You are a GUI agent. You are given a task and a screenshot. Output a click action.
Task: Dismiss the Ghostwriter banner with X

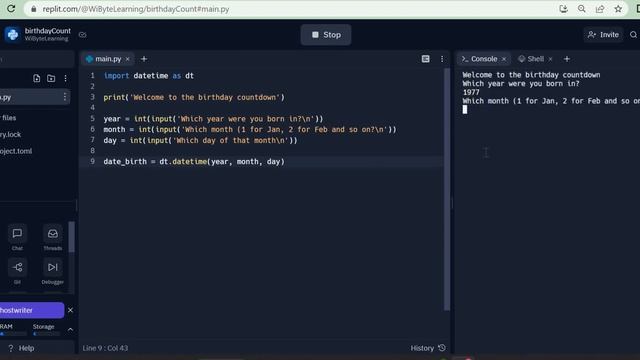pos(70,310)
